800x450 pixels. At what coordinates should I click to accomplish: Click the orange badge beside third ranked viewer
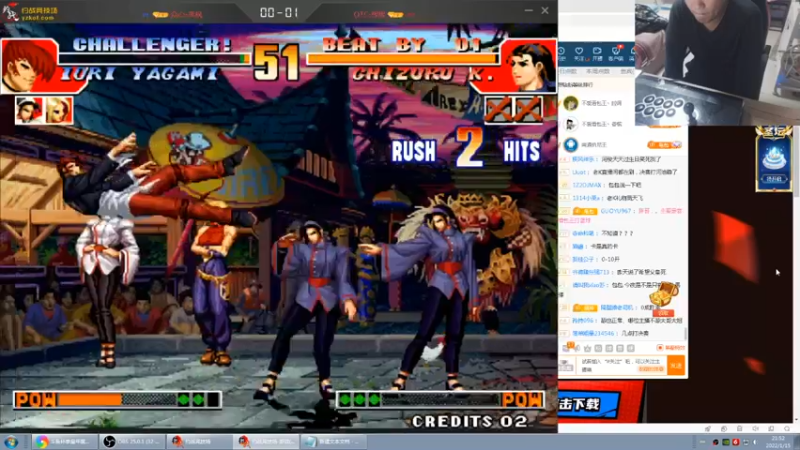tap(664, 145)
